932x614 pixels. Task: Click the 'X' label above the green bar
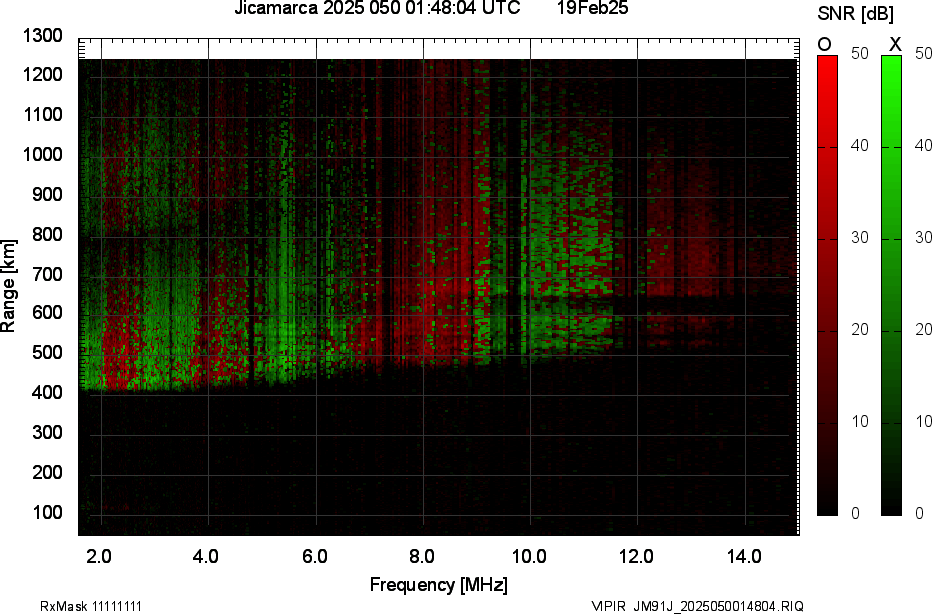coord(895,45)
